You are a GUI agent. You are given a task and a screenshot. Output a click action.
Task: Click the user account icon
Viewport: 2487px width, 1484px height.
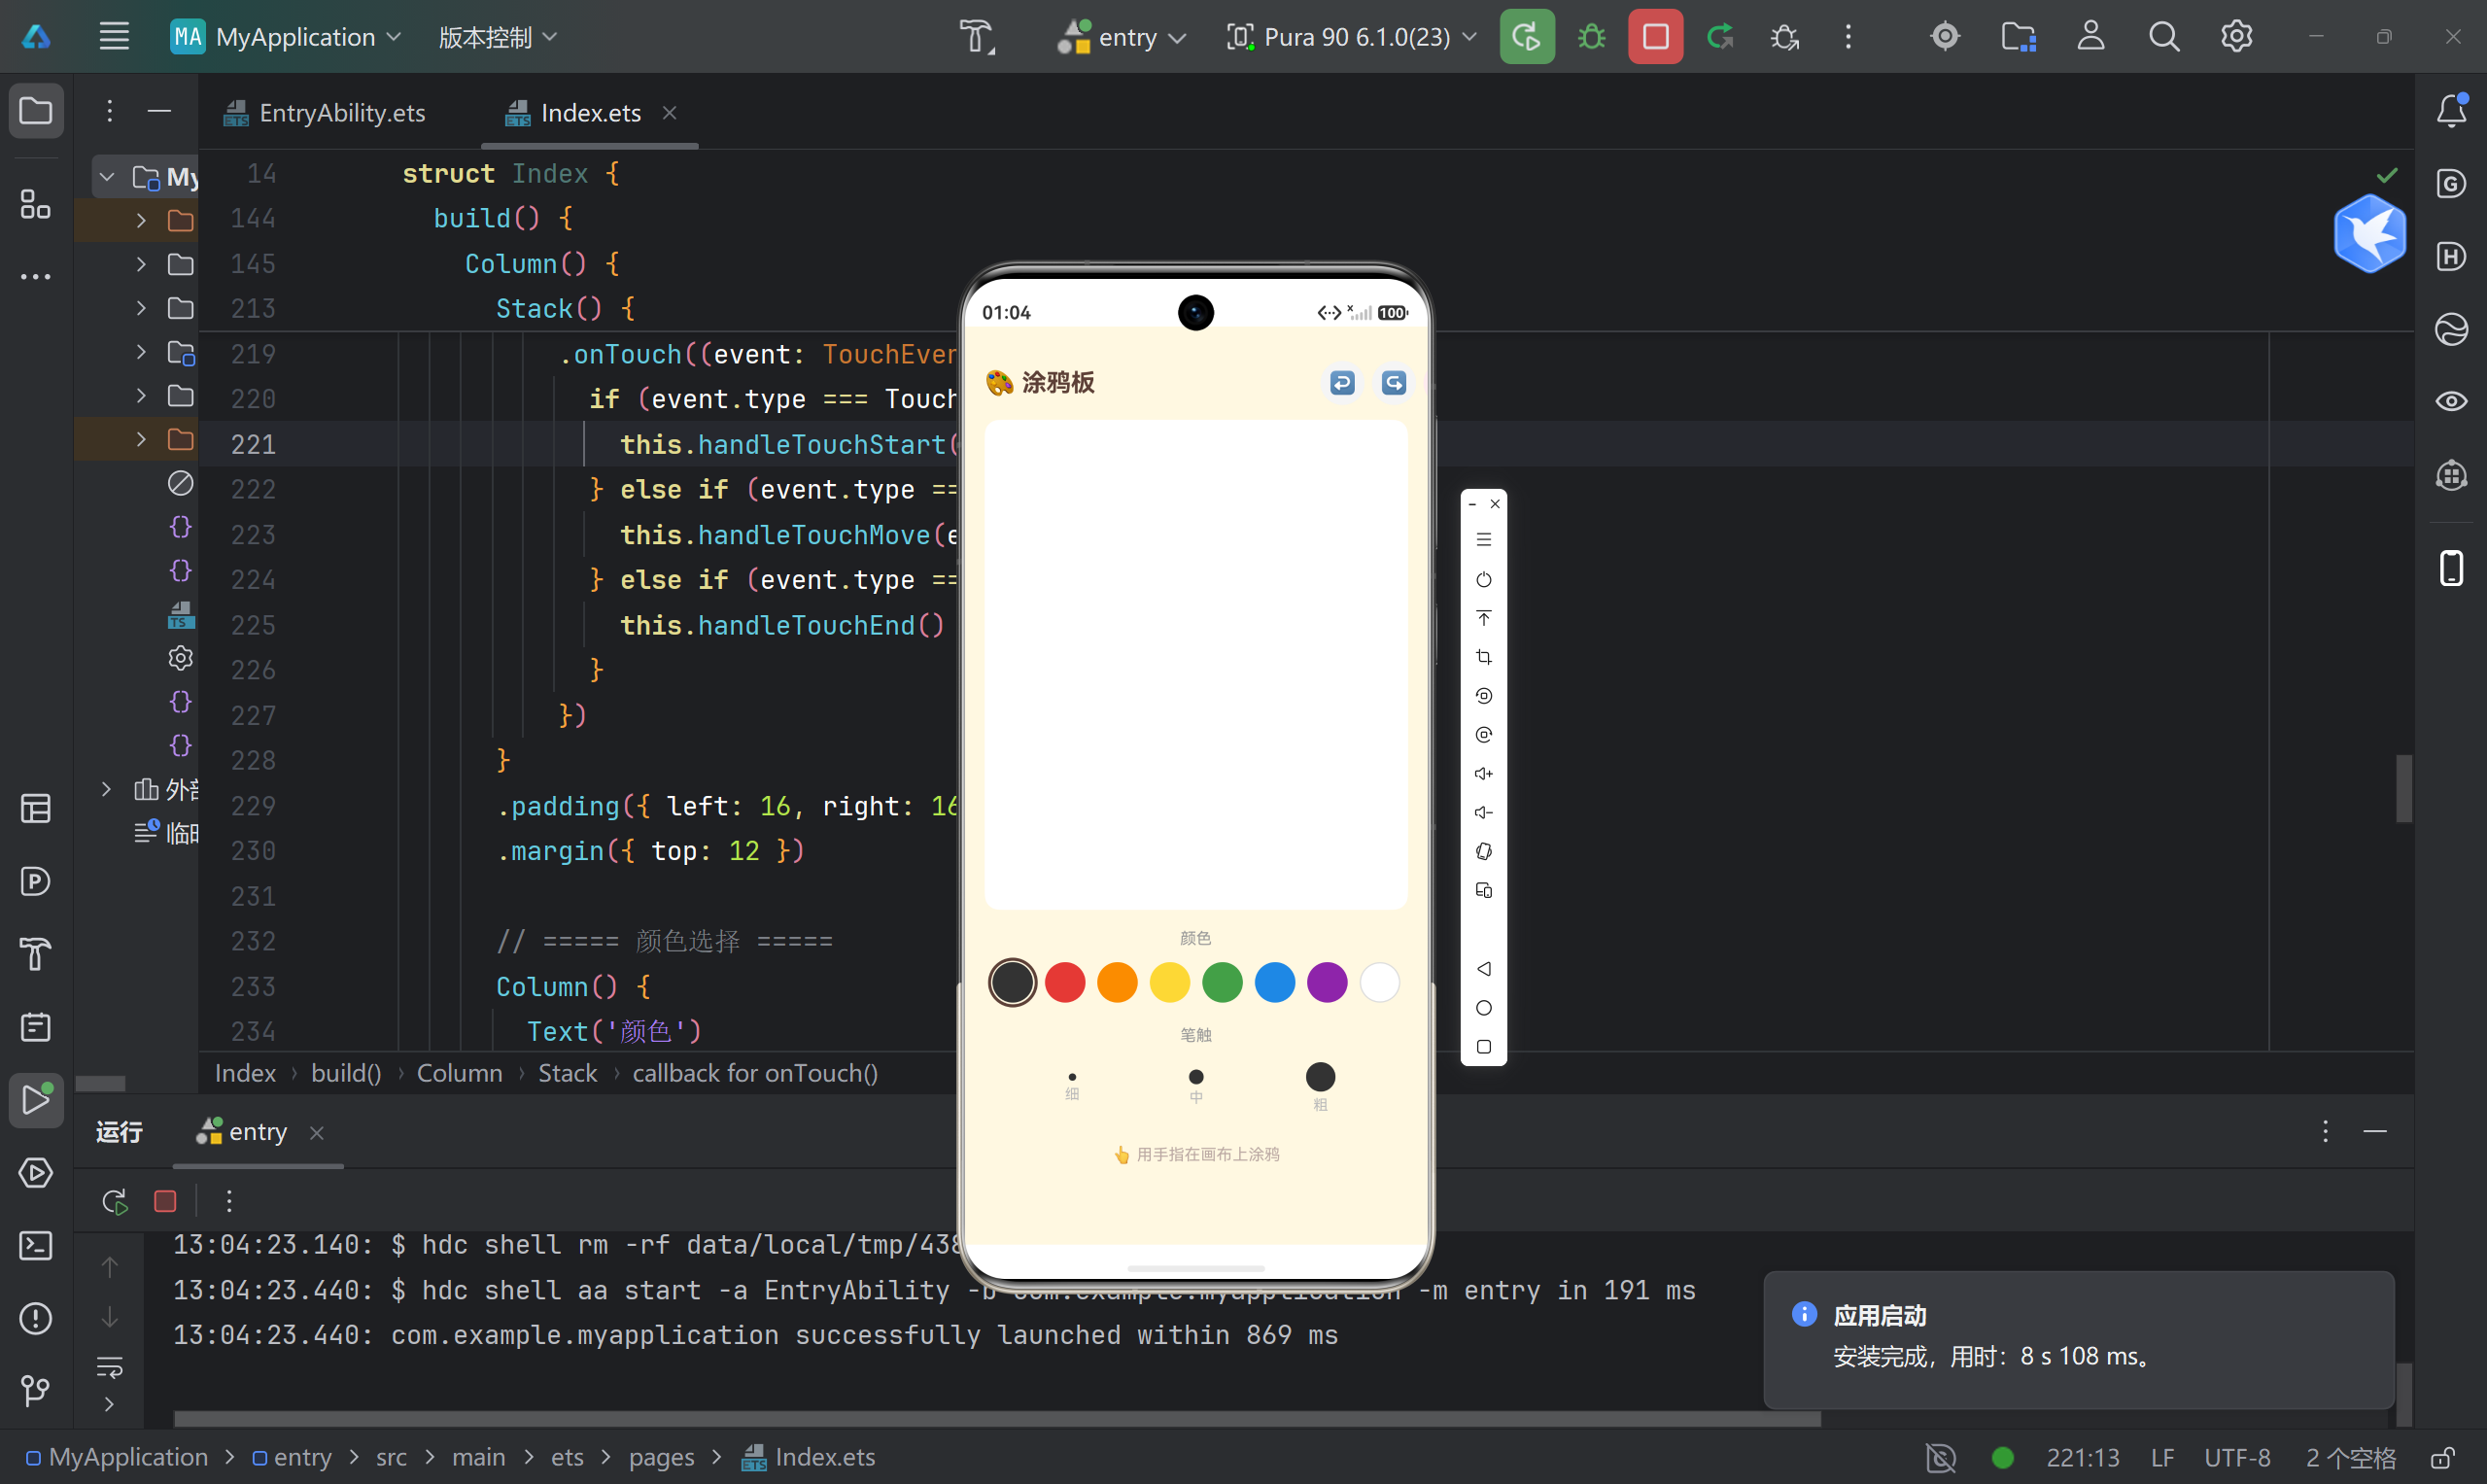click(x=2091, y=37)
